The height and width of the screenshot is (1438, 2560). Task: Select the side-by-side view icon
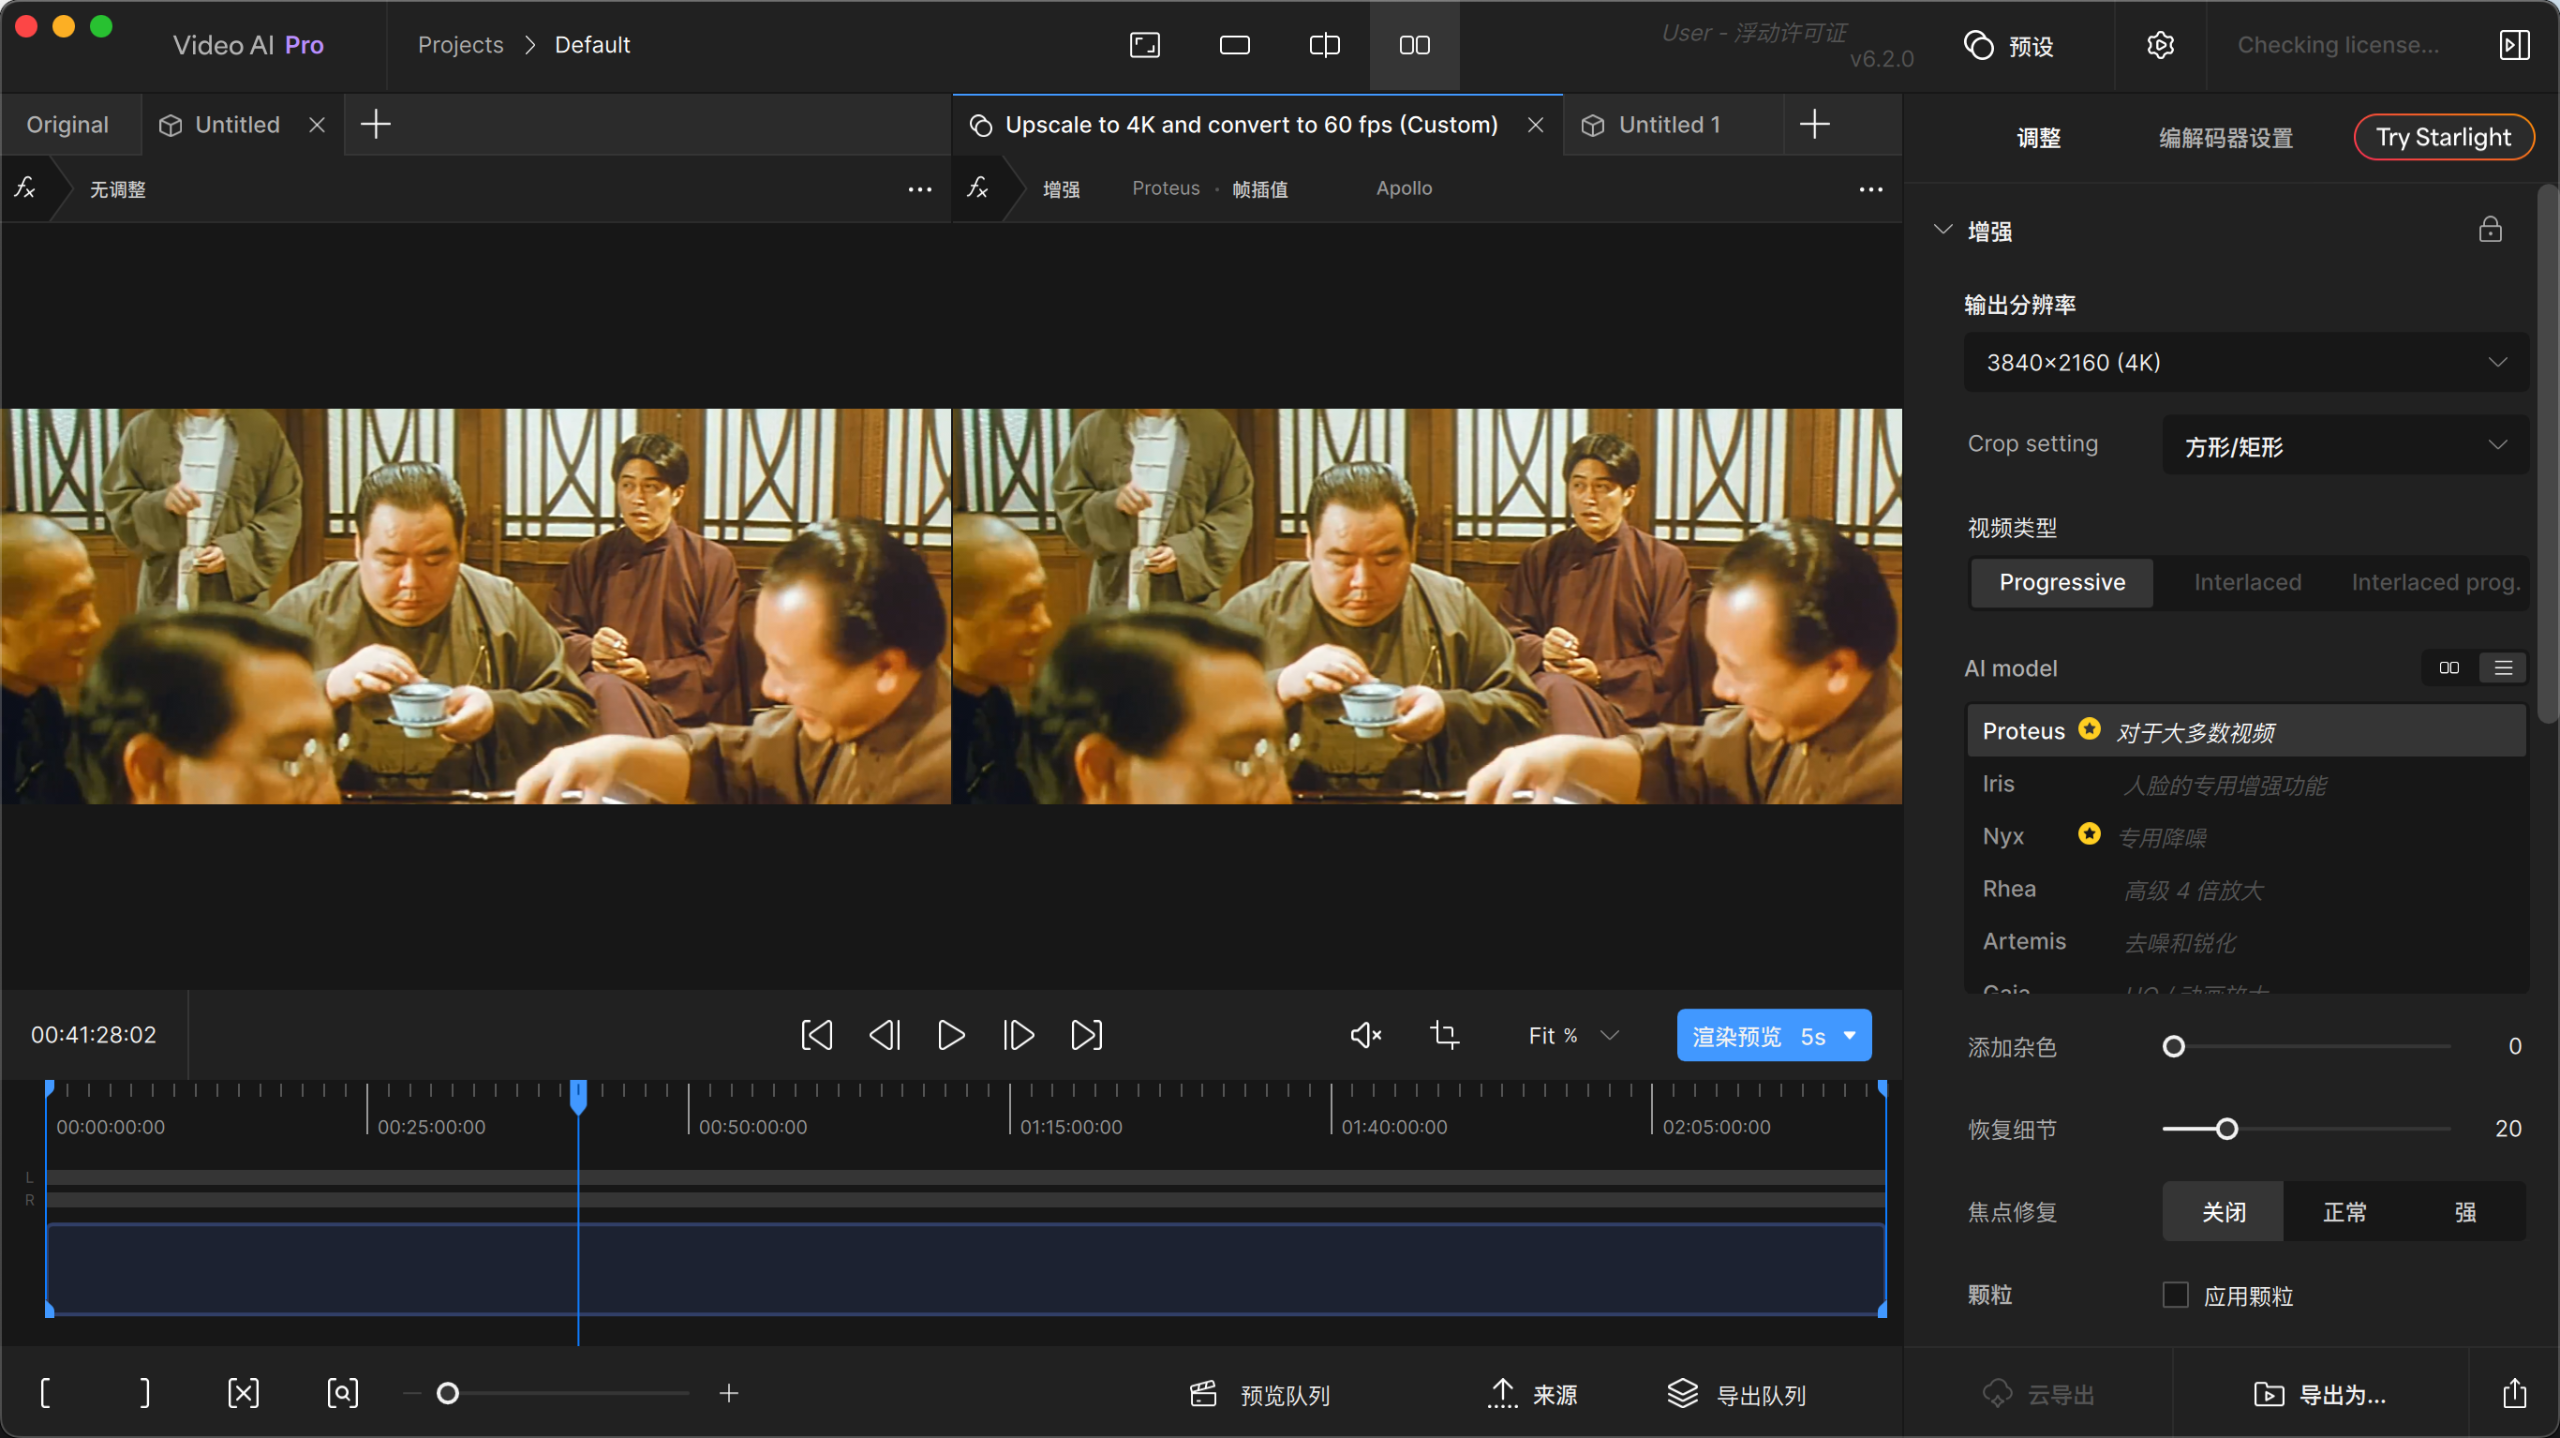coord(1414,45)
